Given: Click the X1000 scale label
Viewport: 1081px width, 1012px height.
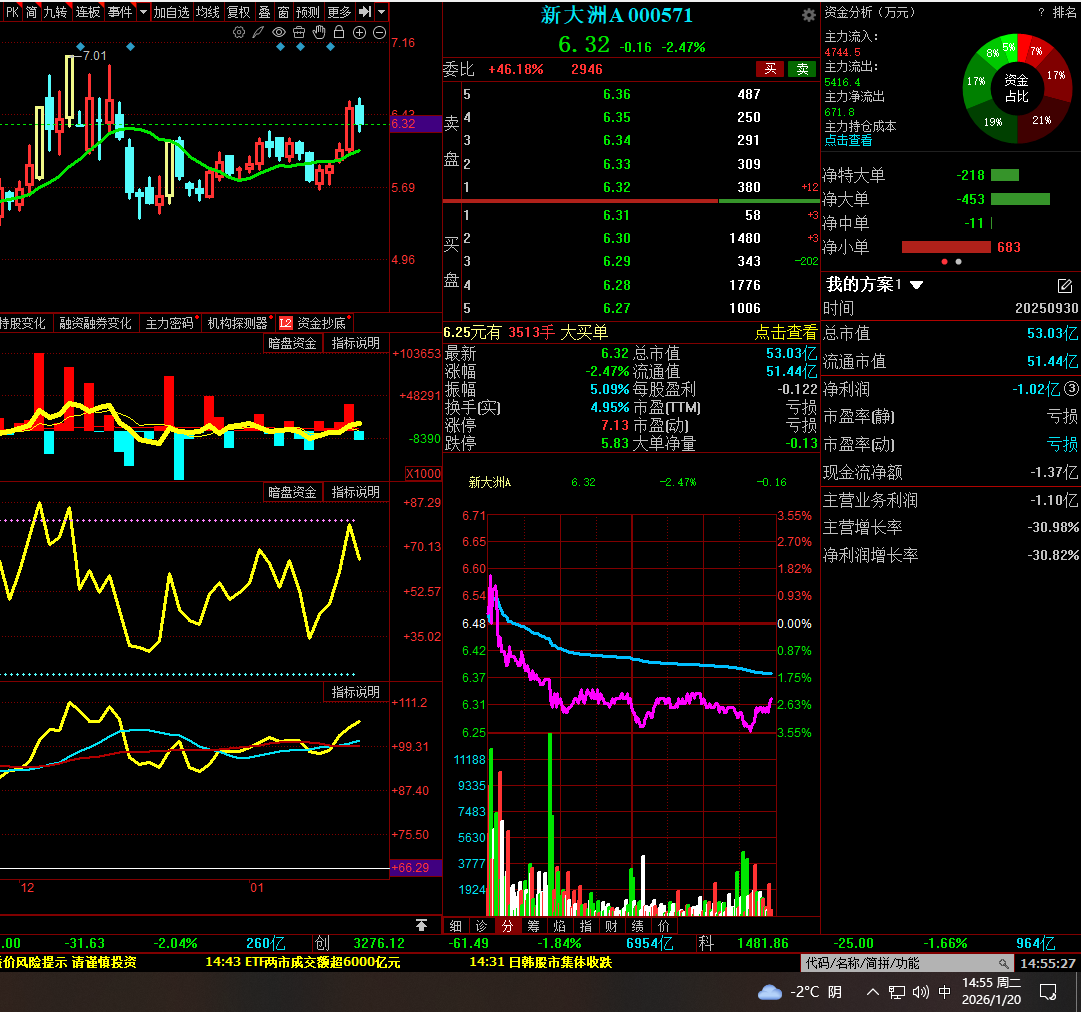Looking at the screenshot, I should click(423, 474).
